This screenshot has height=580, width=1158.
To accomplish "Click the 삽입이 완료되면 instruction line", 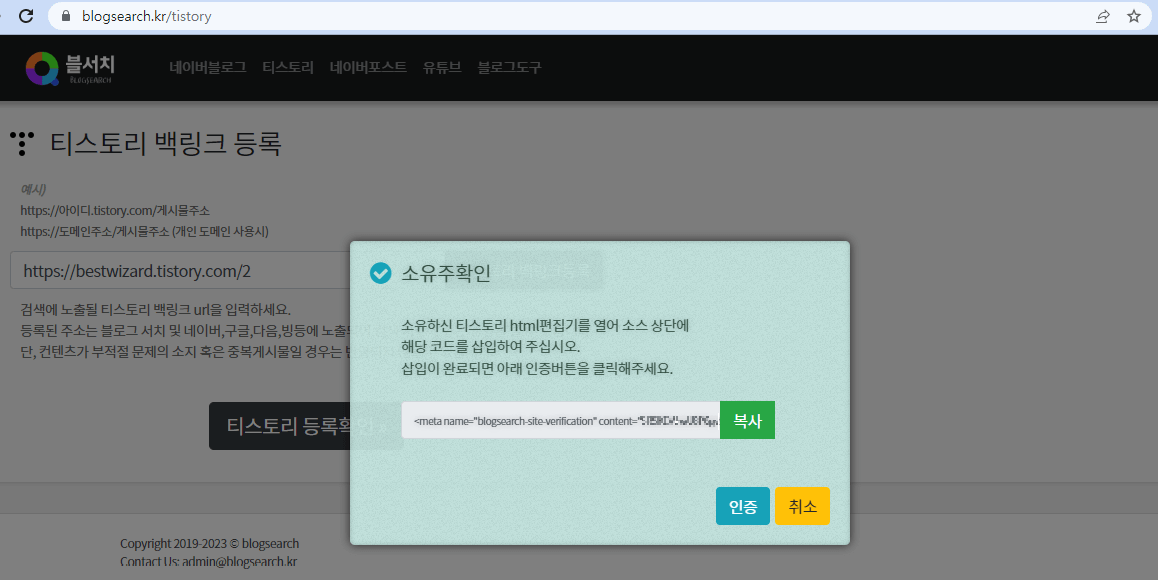I will point(537,368).
